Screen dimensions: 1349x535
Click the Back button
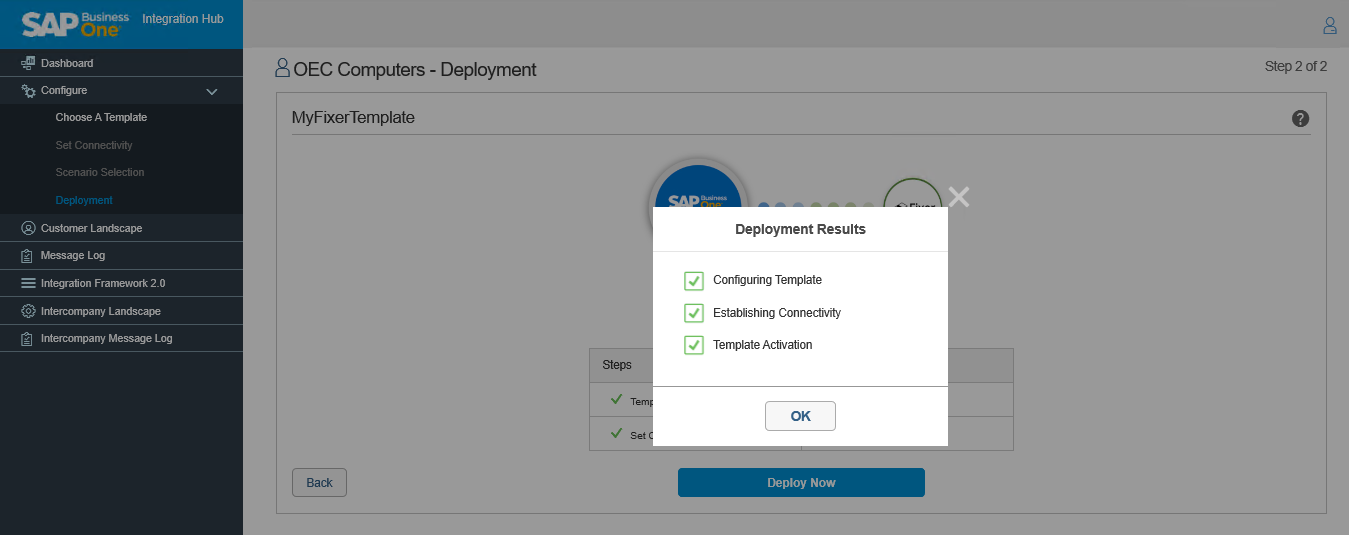[319, 483]
